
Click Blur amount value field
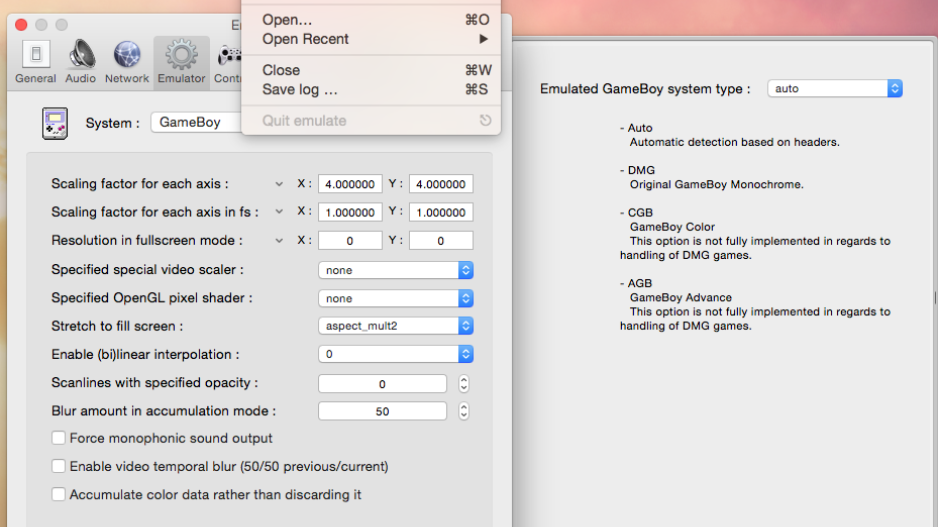click(382, 411)
